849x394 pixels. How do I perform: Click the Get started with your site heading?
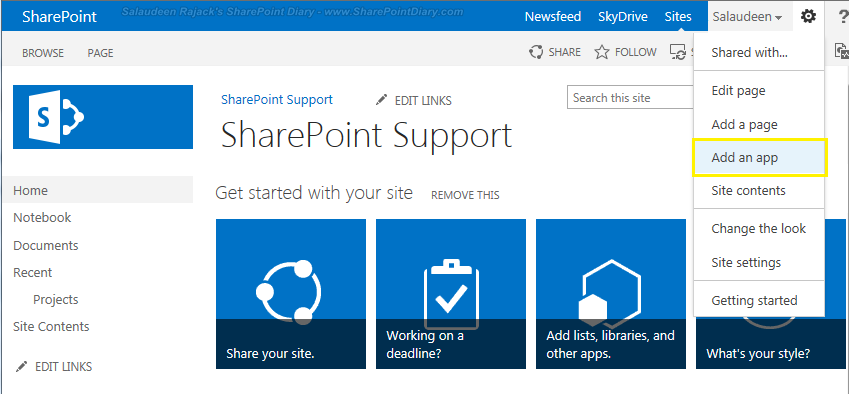(x=314, y=193)
